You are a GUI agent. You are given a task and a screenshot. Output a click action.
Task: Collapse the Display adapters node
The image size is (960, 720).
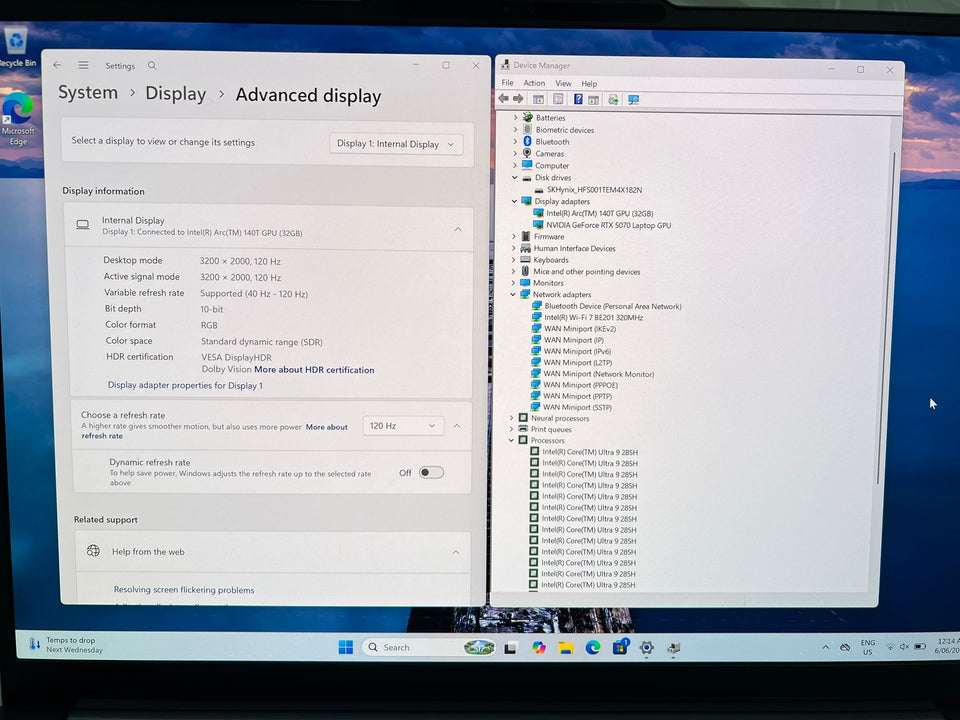coord(514,201)
